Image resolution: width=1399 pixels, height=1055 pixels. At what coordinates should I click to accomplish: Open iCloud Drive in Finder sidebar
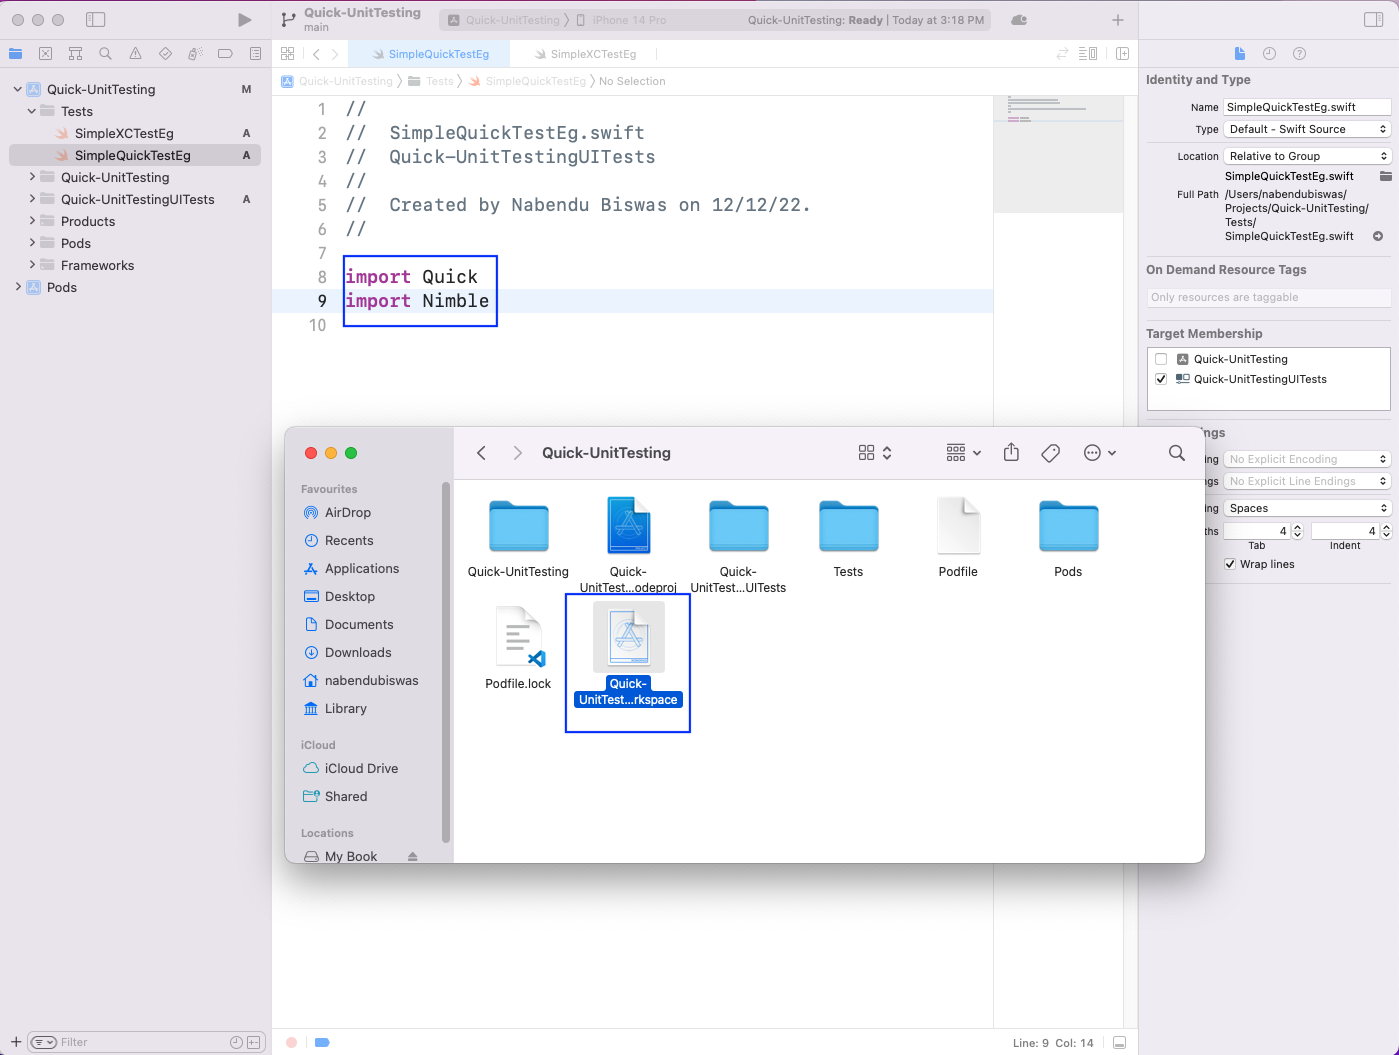(361, 768)
